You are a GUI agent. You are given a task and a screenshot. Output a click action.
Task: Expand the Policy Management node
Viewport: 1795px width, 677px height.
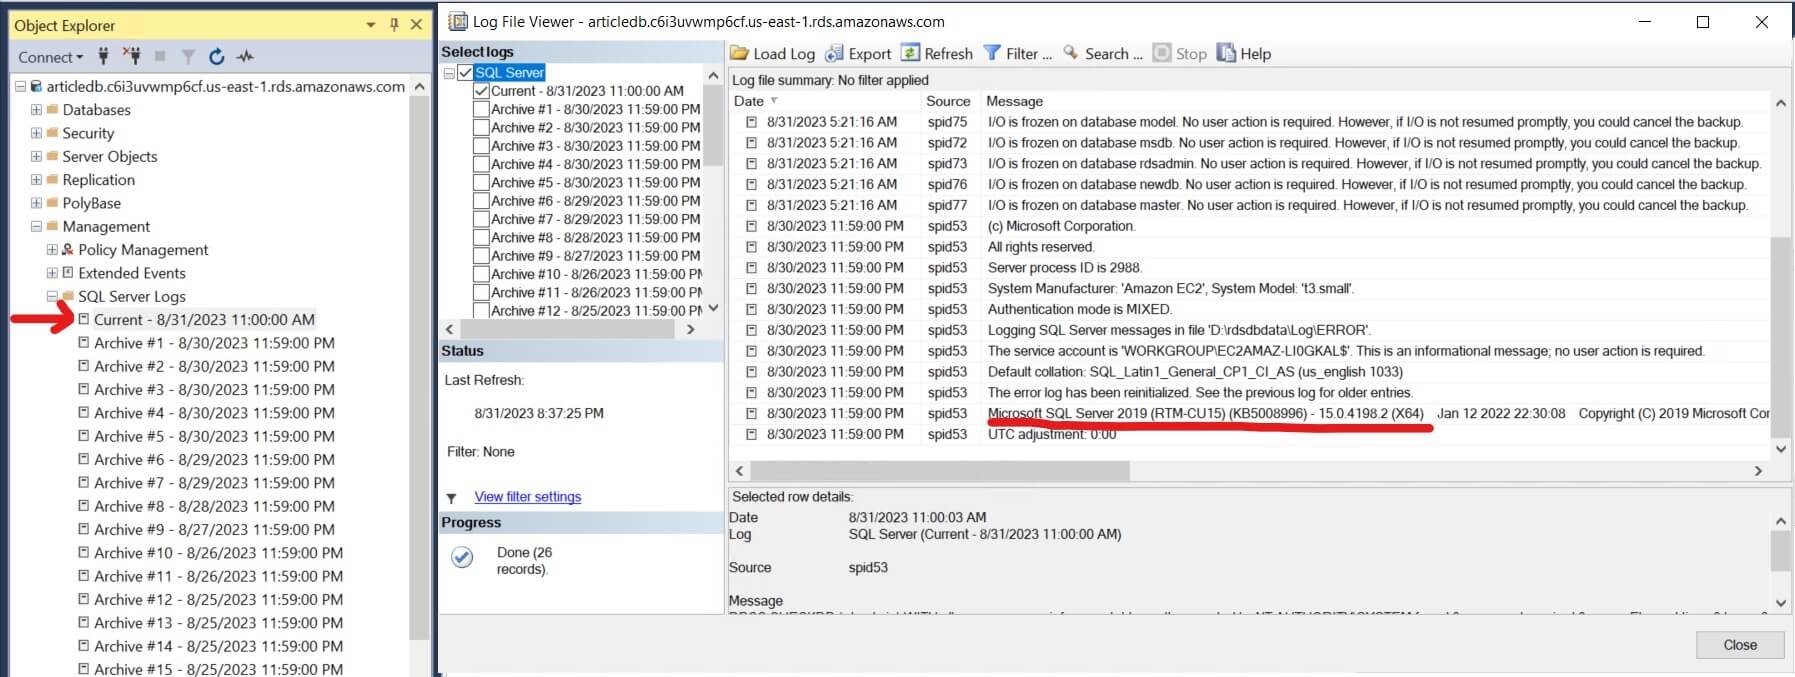point(52,250)
